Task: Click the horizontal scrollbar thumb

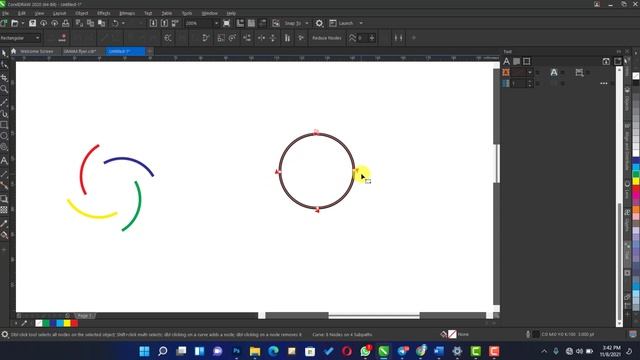Action: click(x=374, y=316)
